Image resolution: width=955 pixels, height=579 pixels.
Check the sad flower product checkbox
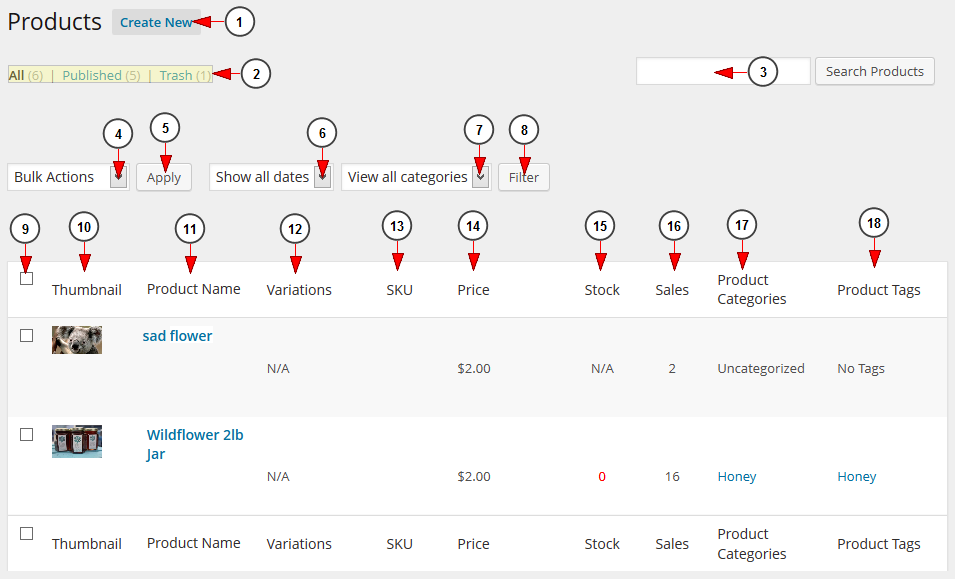[x=26, y=335]
